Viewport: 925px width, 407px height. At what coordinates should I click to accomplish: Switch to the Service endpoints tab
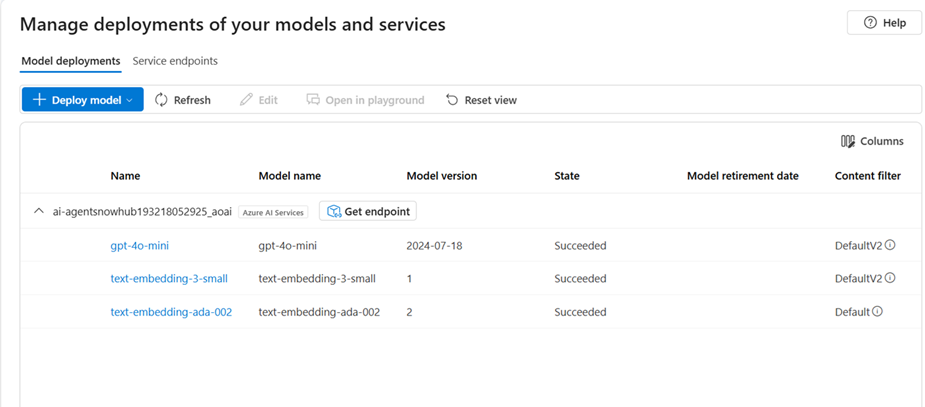175,61
